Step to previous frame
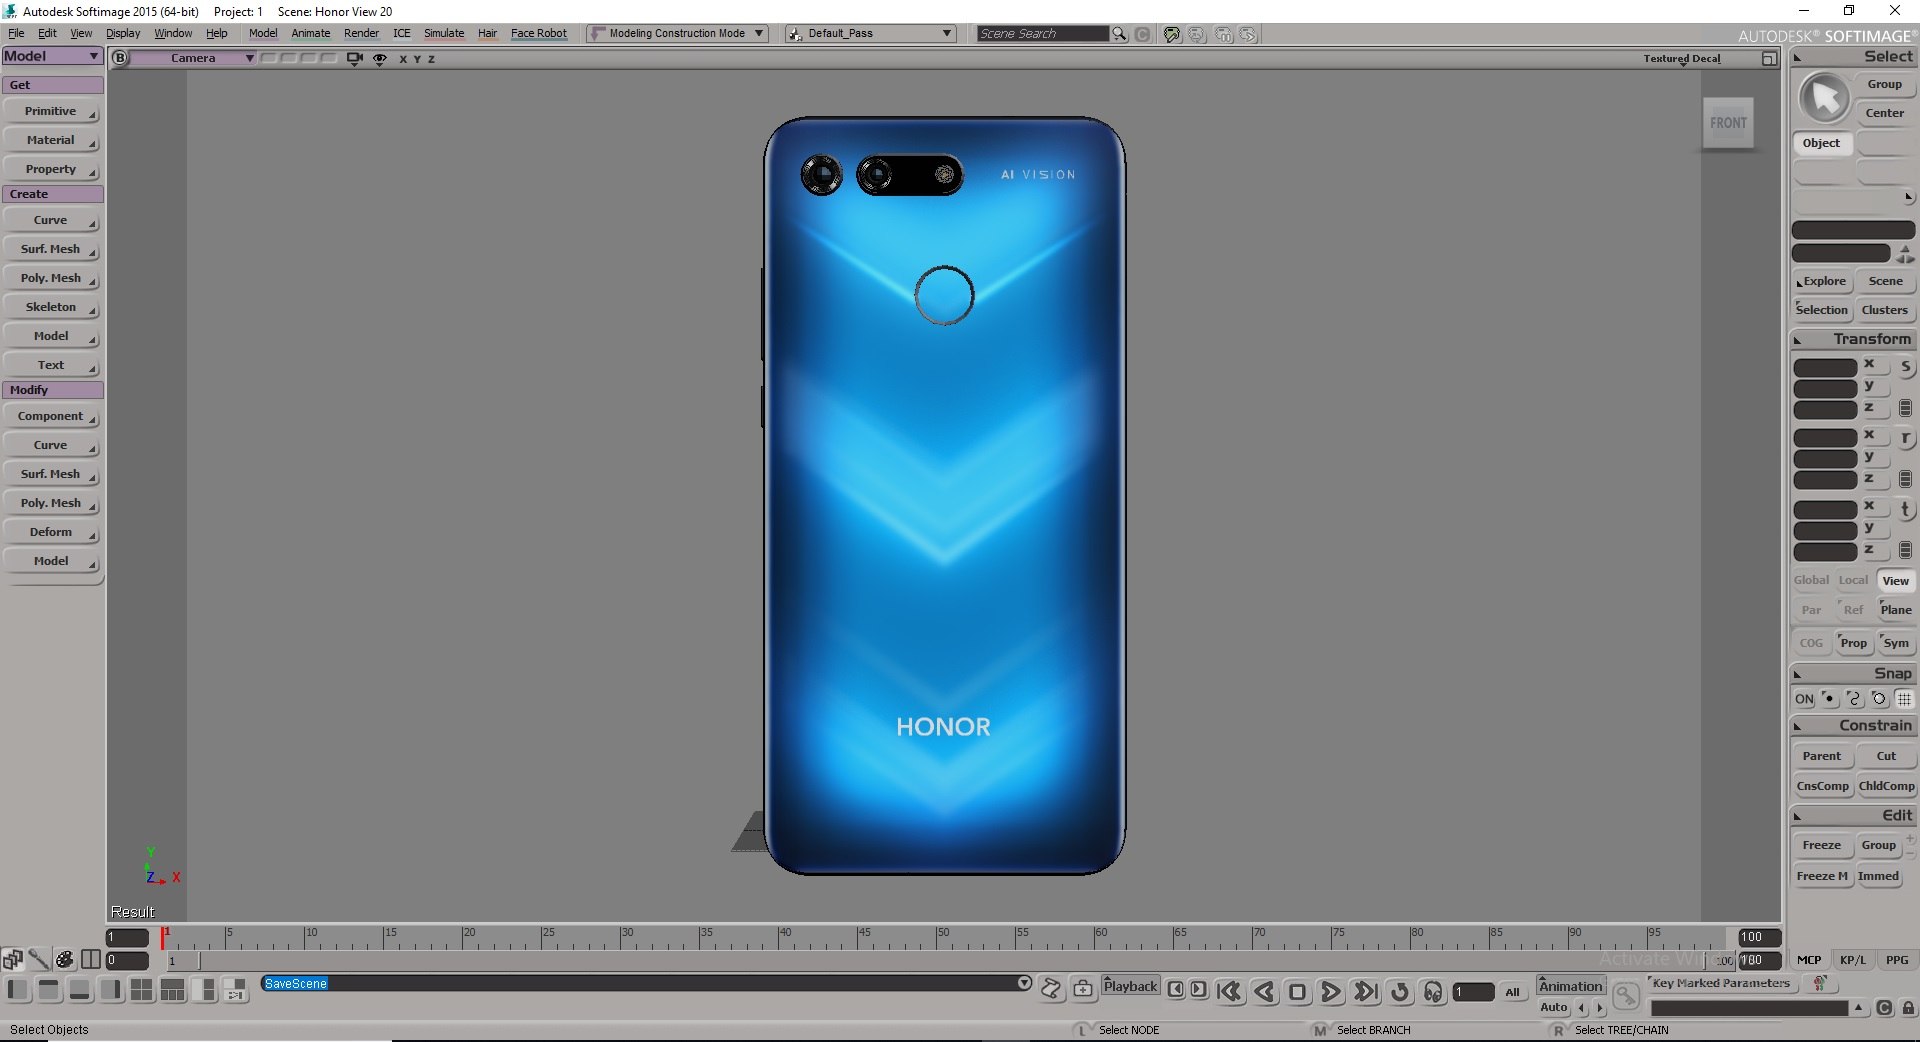Image resolution: width=1920 pixels, height=1042 pixels. coord(1176,989)
